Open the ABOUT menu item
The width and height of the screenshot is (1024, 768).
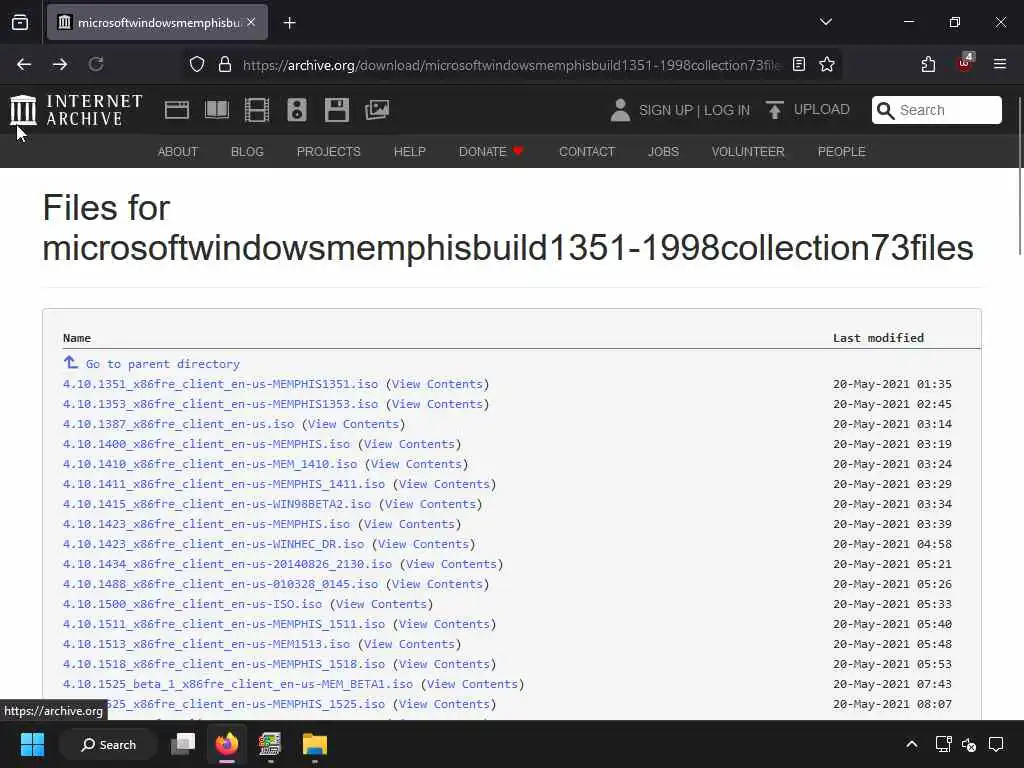coord(178,152)
